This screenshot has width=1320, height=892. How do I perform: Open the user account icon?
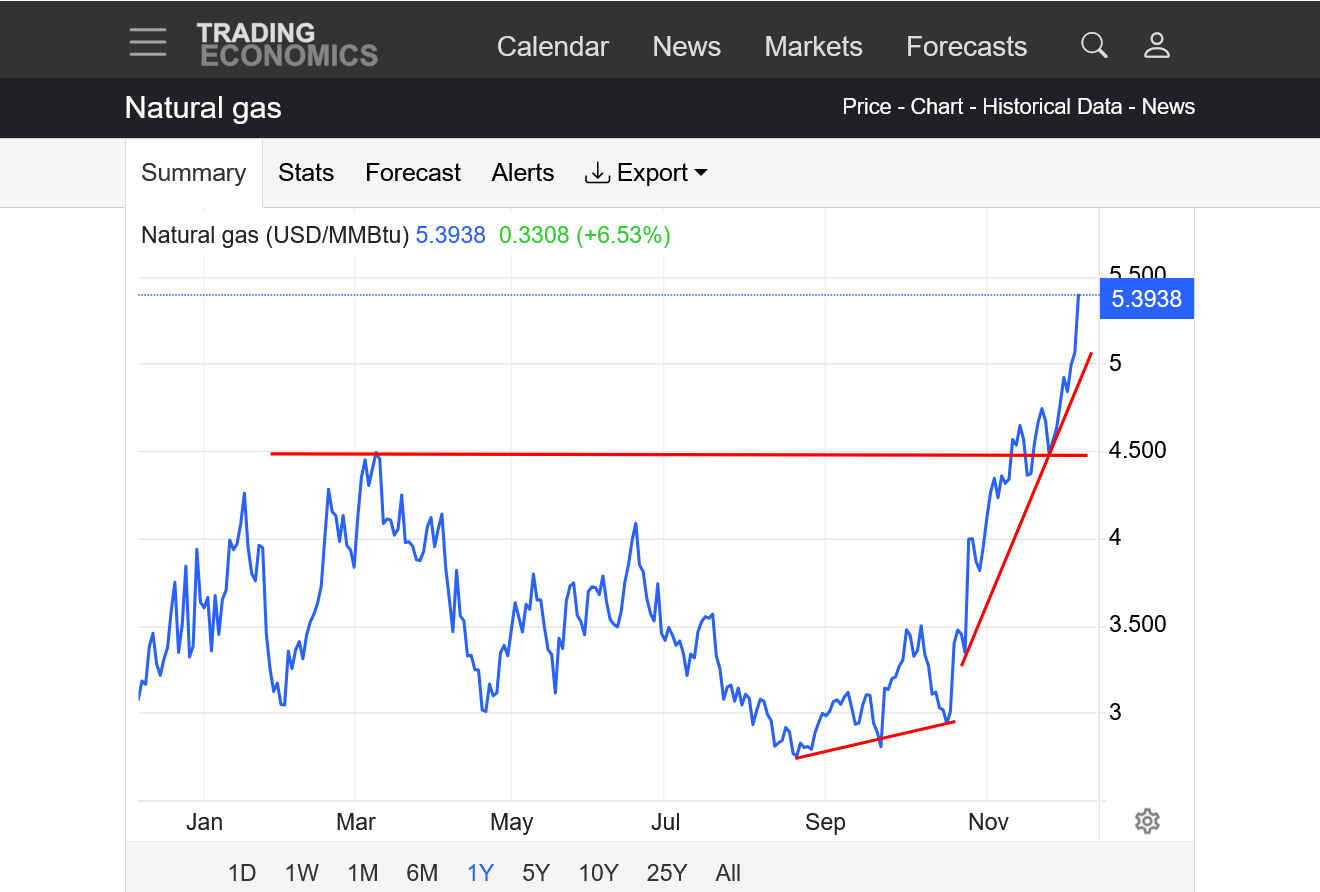point(1157,45)
